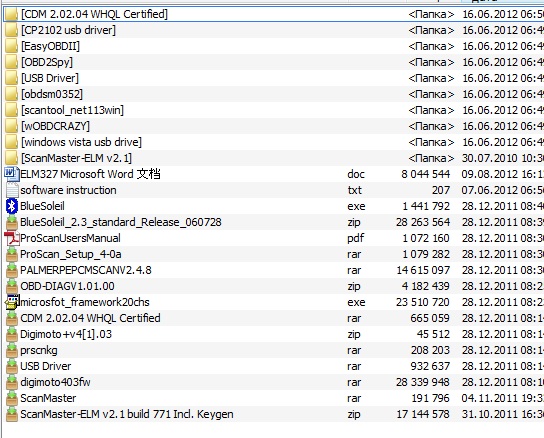The width and height of the screenshot is (544, 438).
Task: Select the [CP2102 usb driver] folder name
Action: (x=68, y=30)
